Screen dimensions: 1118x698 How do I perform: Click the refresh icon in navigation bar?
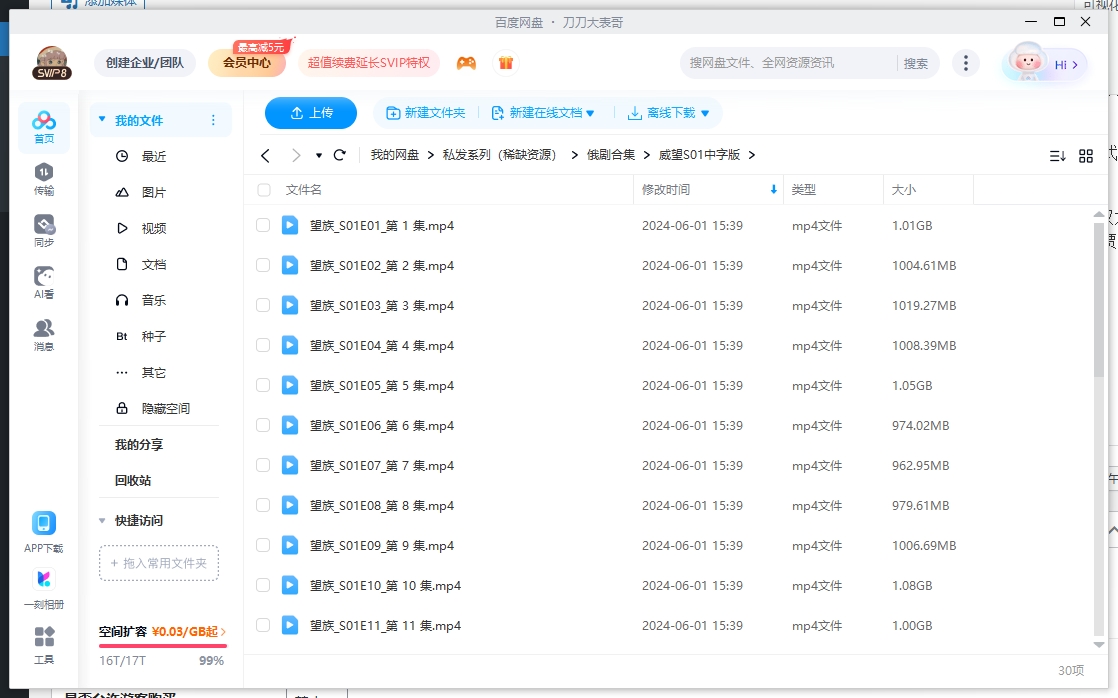pyautogui.click(x=339, y=155)
